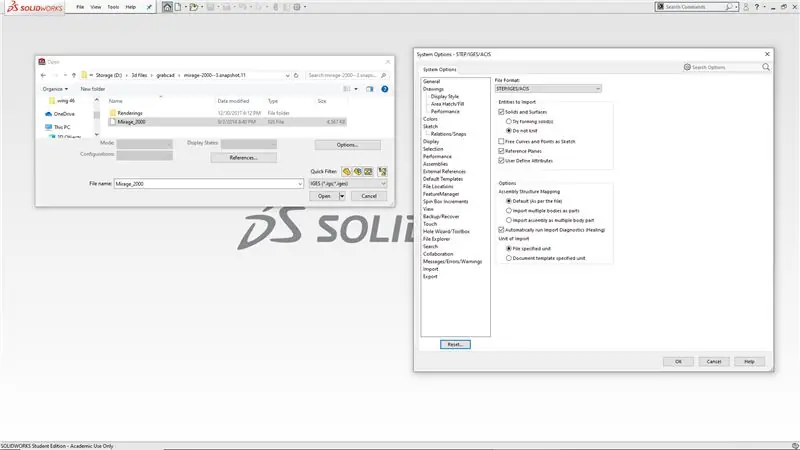
Task: Open the View menu
Action: pyautogui.click(x=95, y=7)
